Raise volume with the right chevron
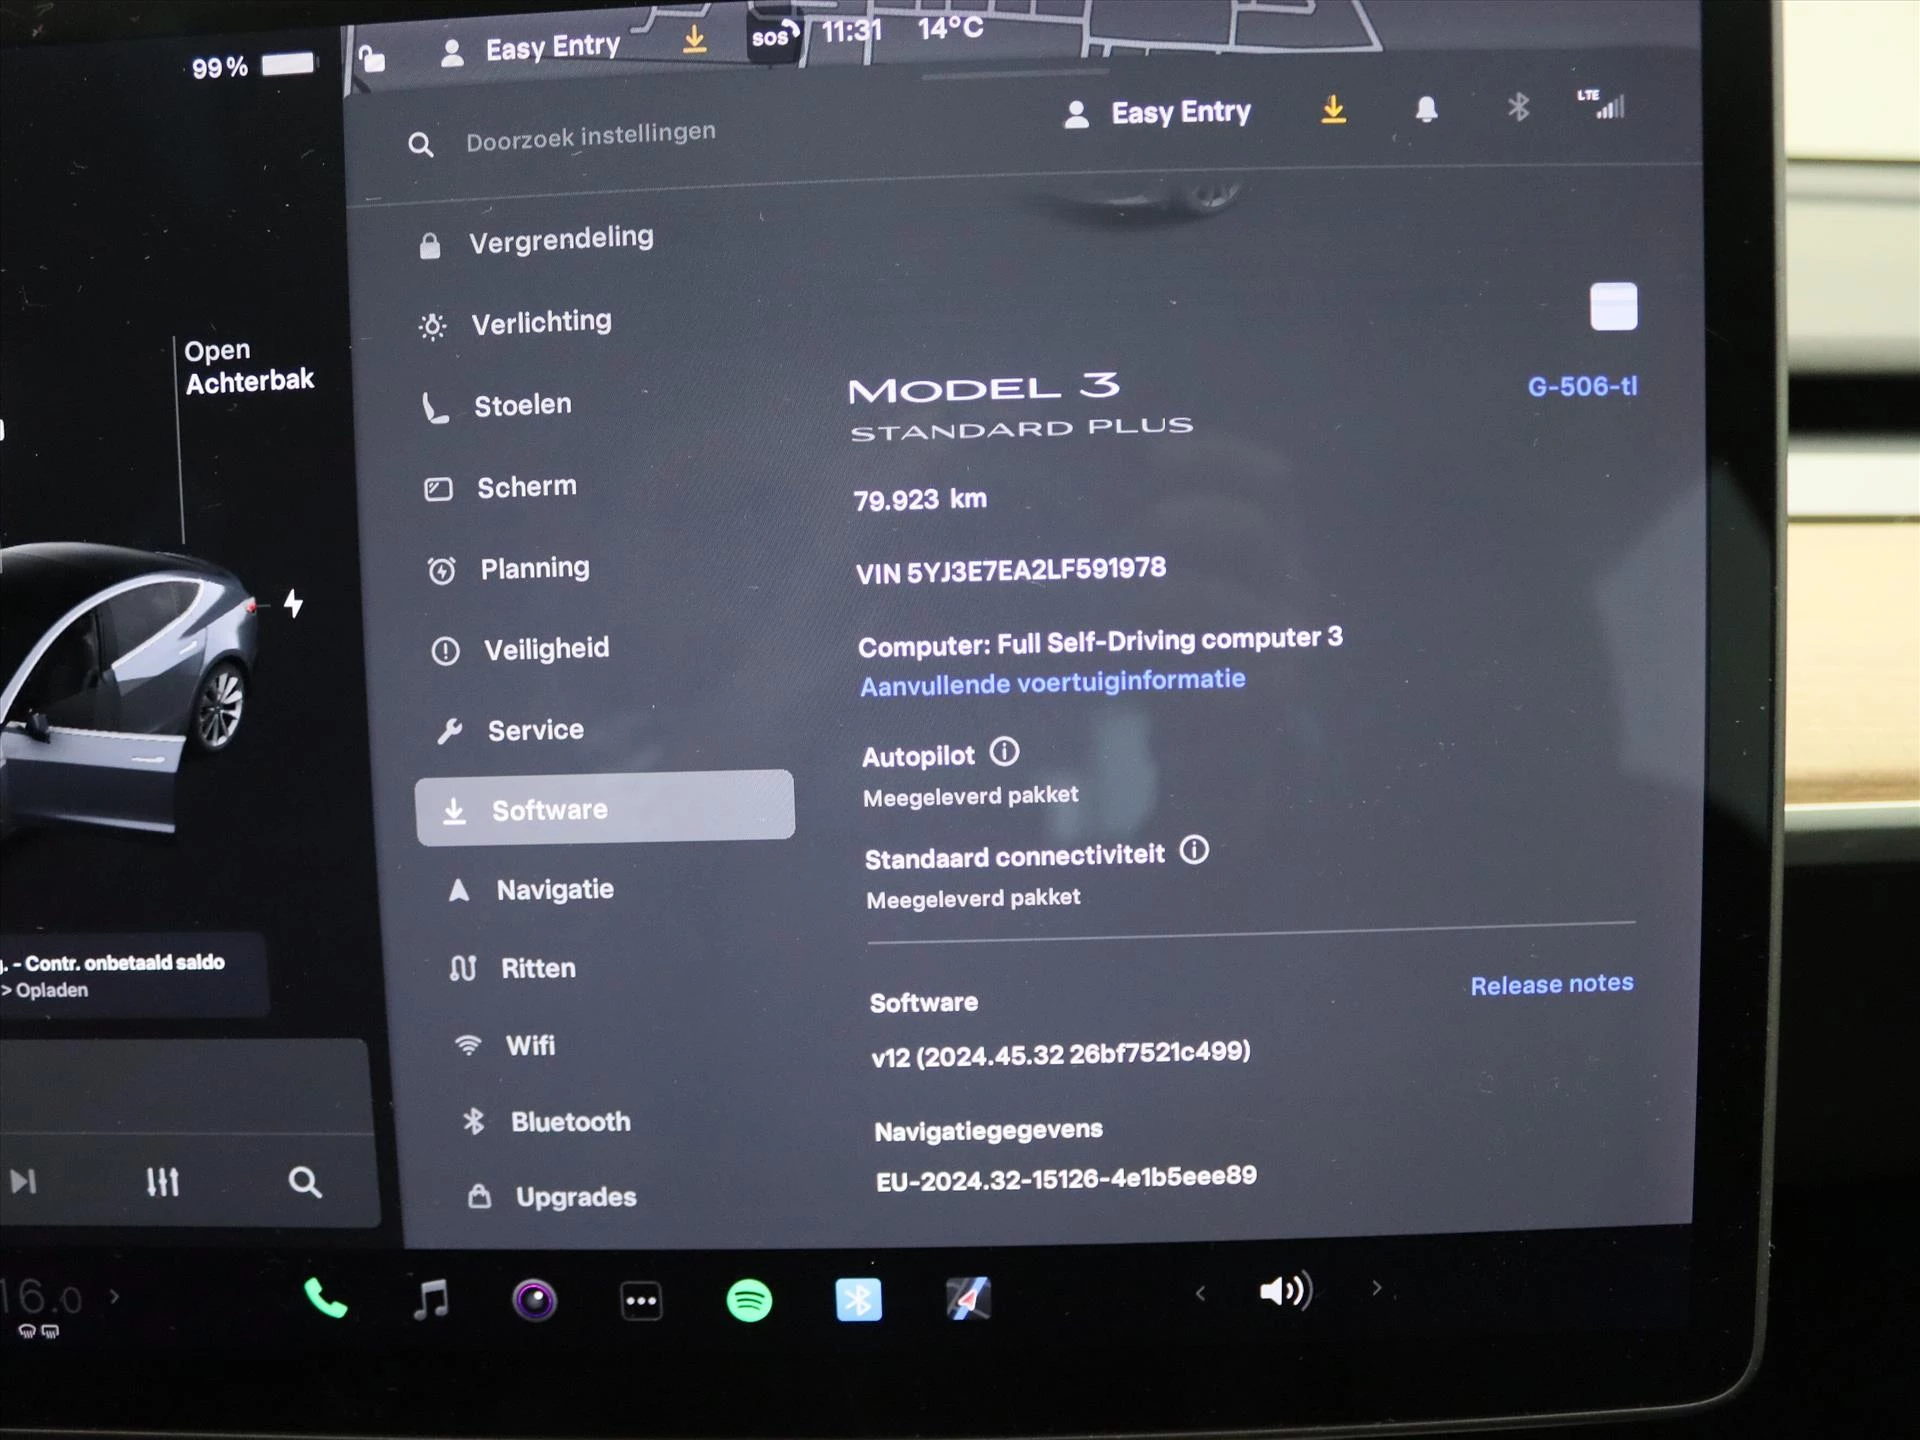This screenshot has width=1920, height=1440. [1376, 1288]
